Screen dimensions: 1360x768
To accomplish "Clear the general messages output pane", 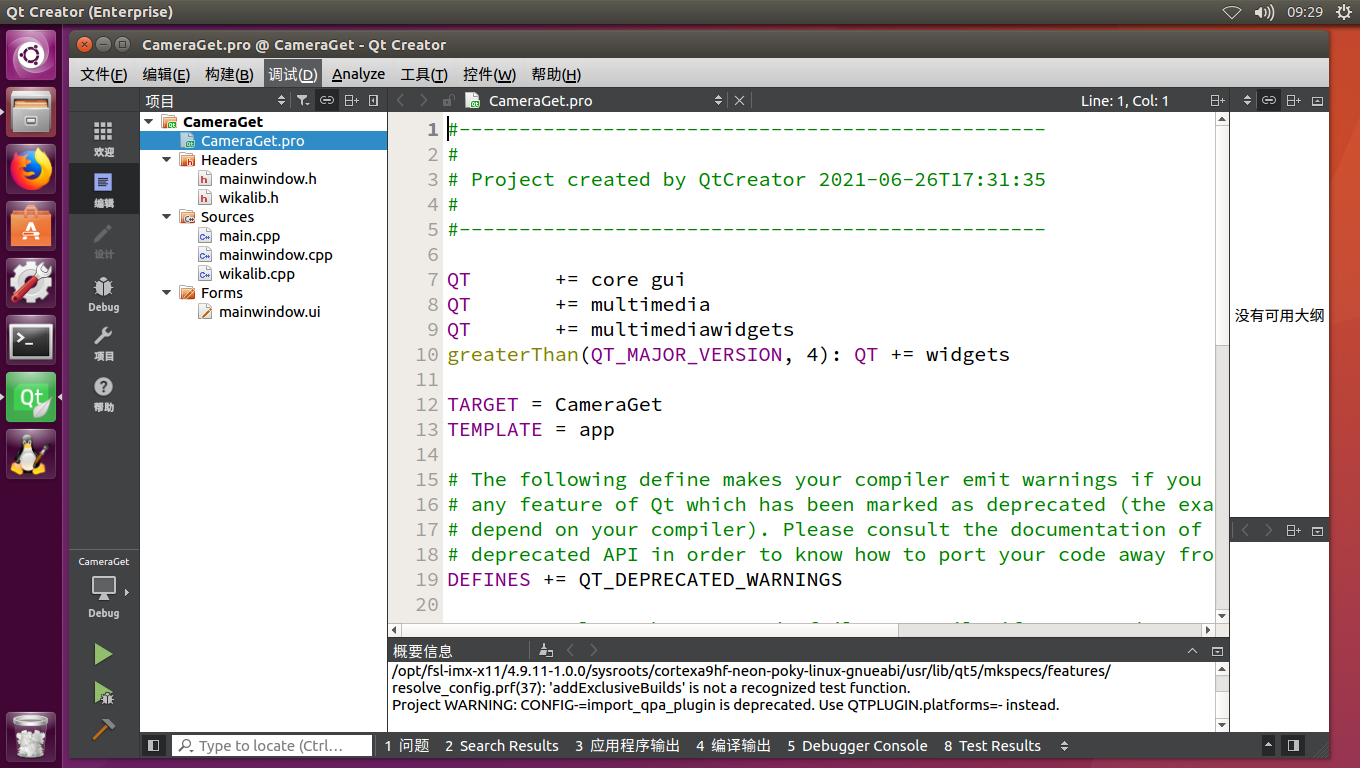I will coord(545,650).
